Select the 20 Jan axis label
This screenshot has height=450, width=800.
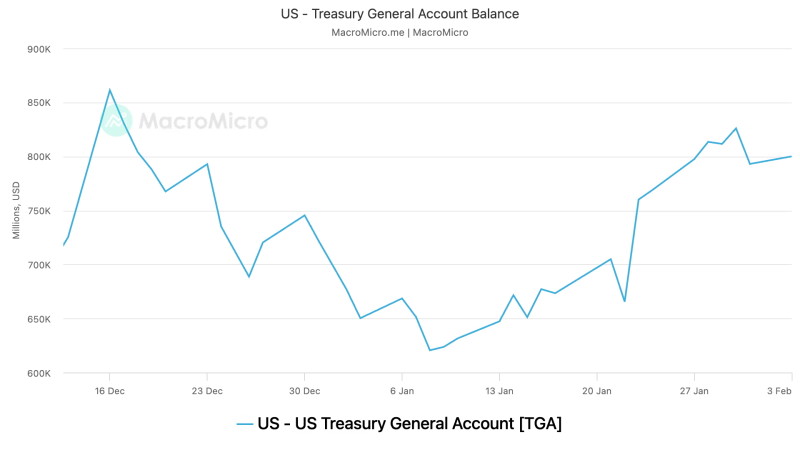coord(596,391)
